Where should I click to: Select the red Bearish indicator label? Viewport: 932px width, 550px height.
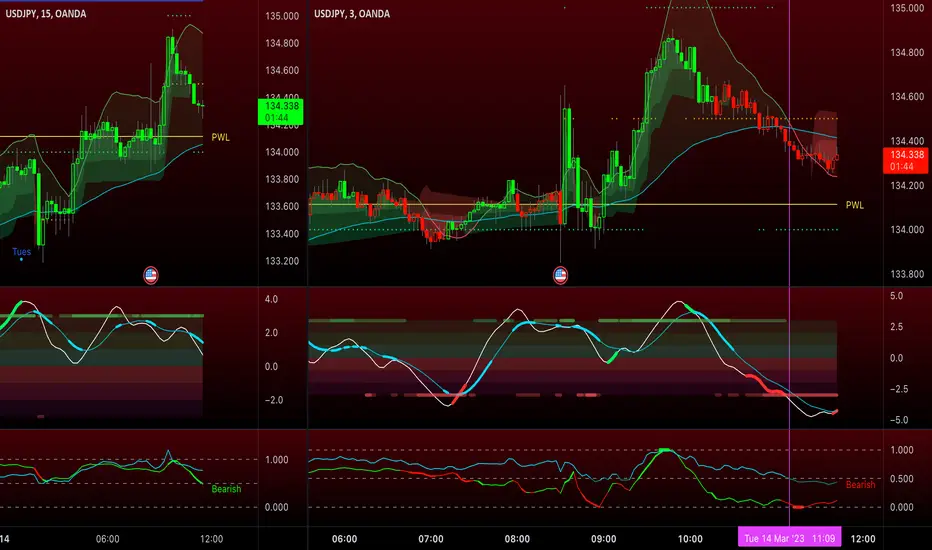(860, 485)
